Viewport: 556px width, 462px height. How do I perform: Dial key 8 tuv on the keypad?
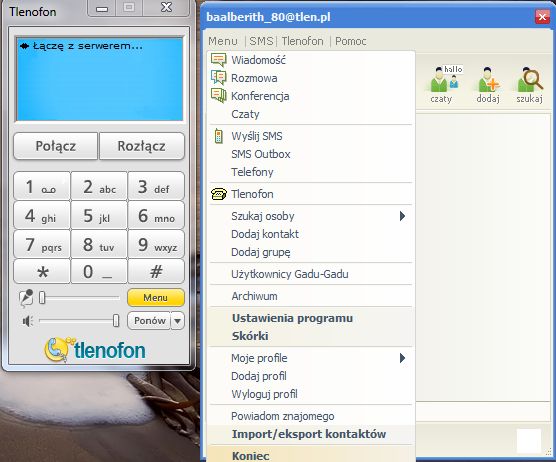(99, 244)
